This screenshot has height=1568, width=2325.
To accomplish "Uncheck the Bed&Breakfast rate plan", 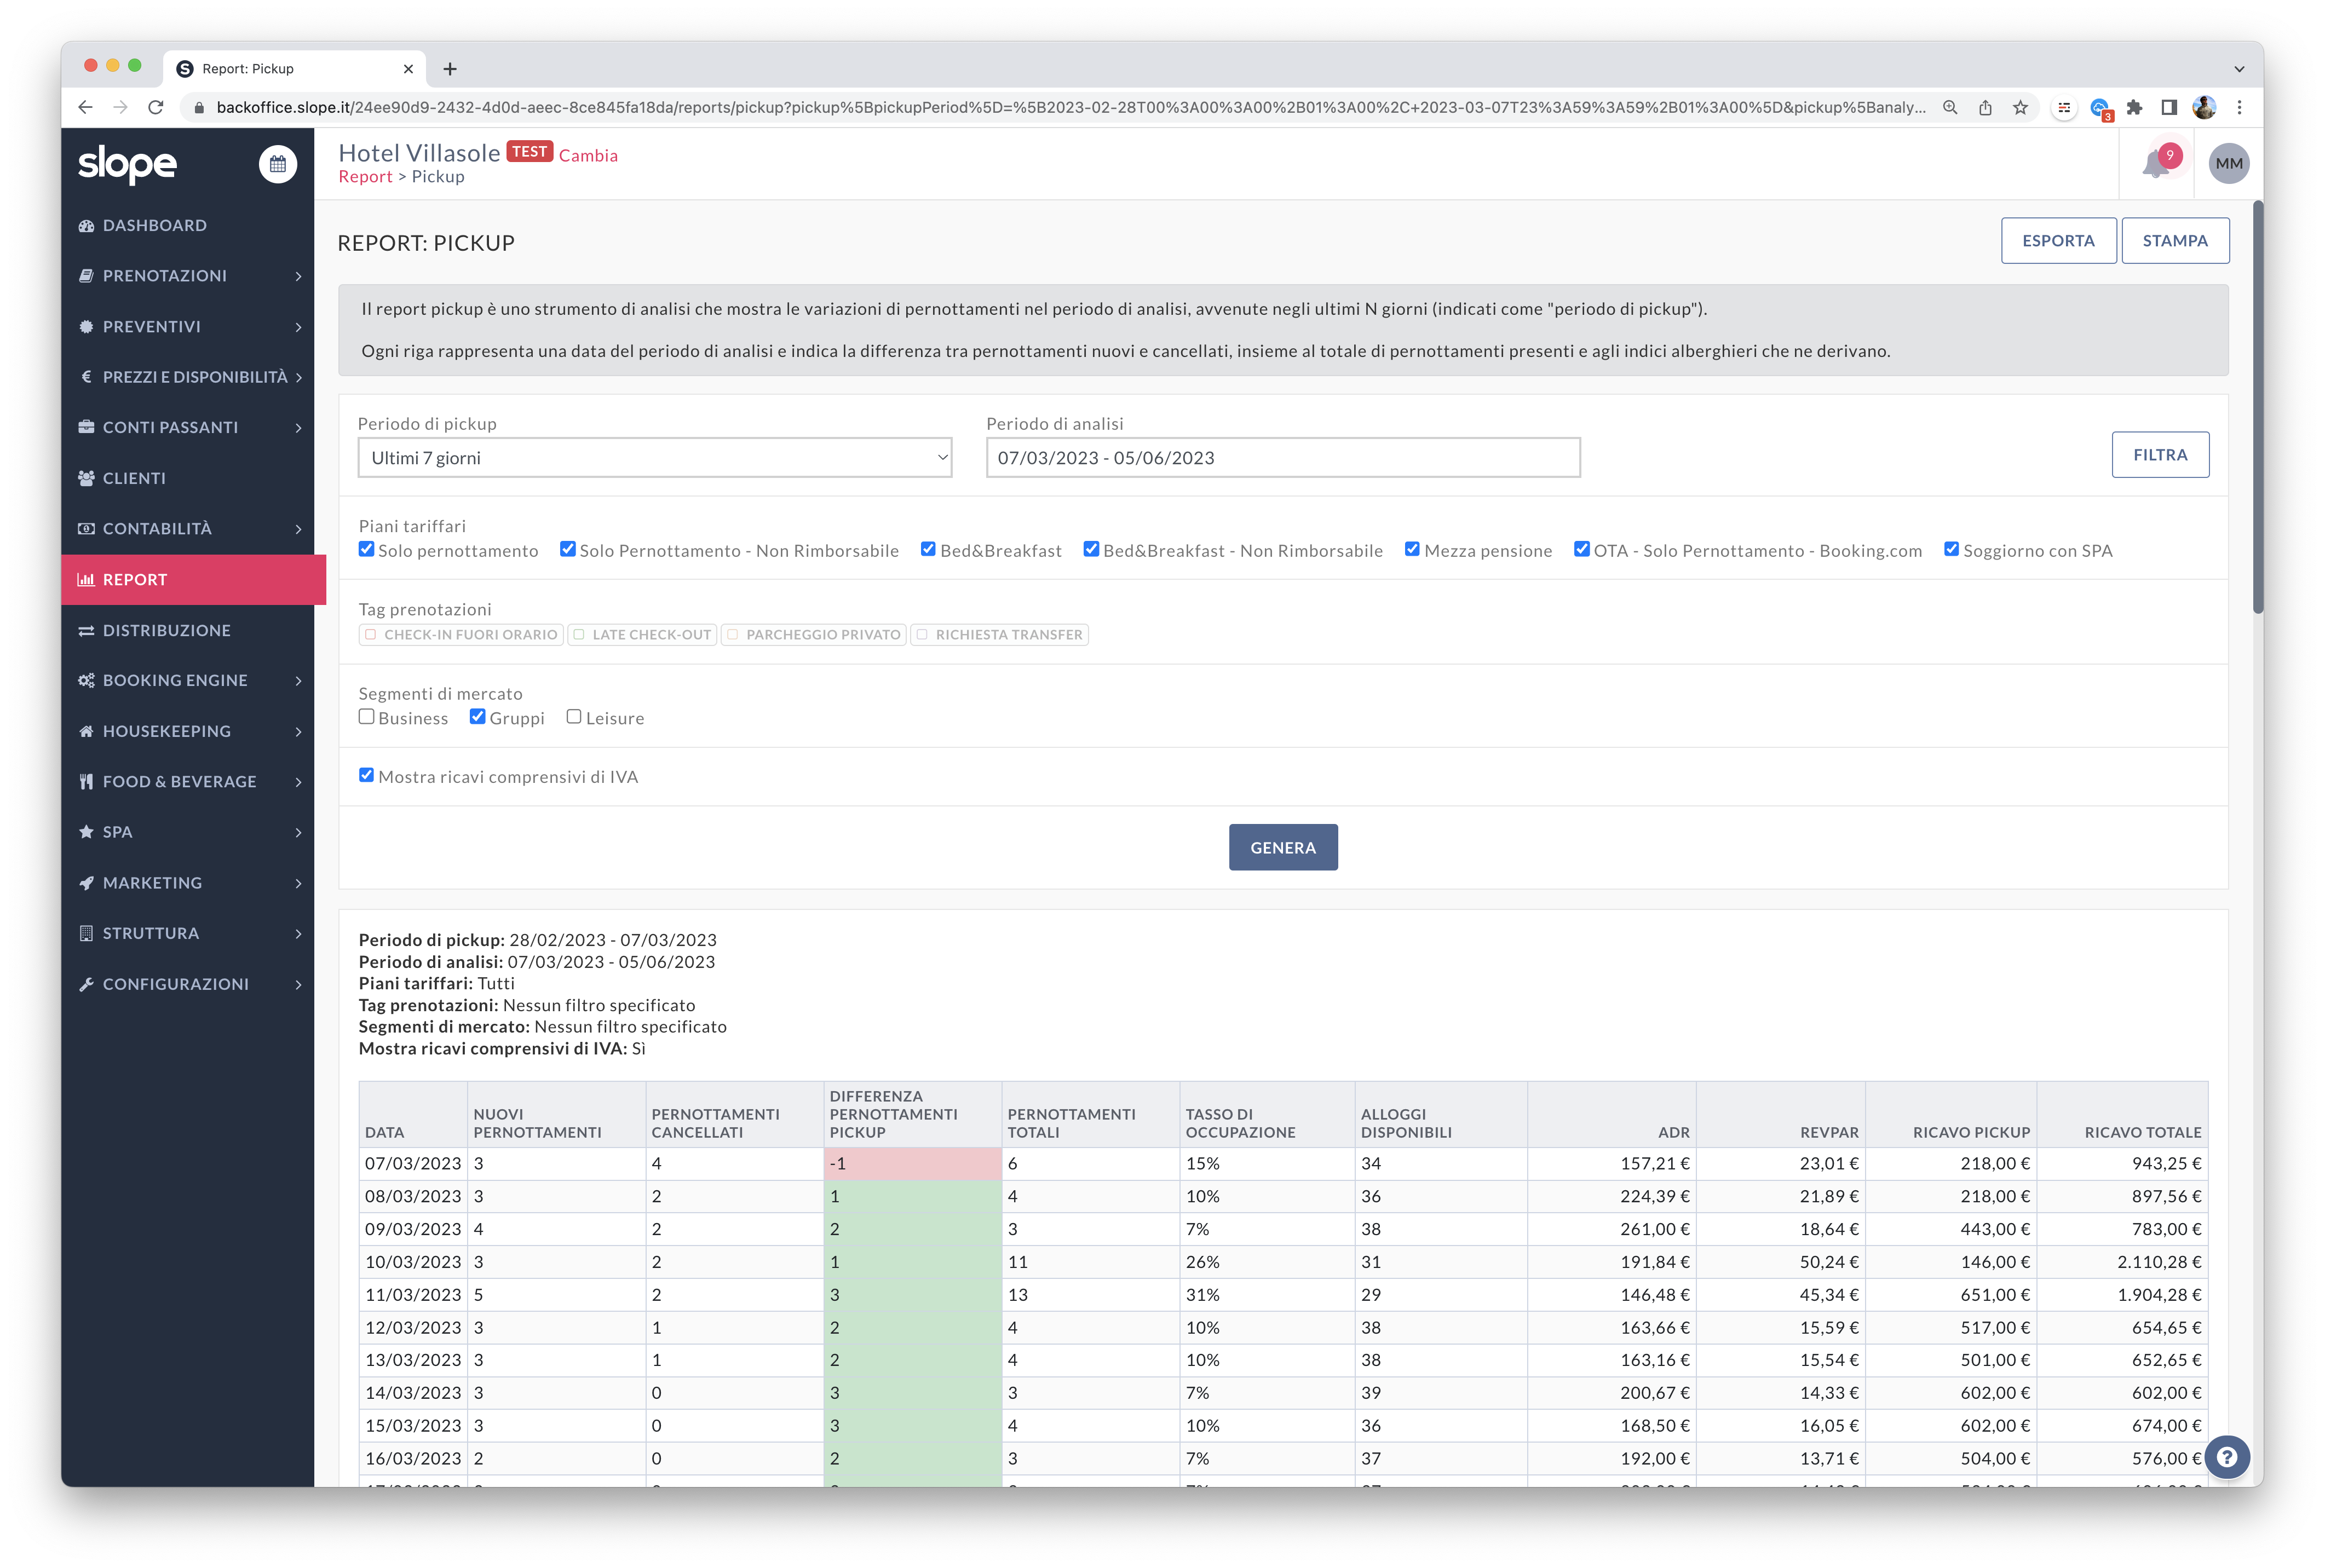I will point(928,549).
